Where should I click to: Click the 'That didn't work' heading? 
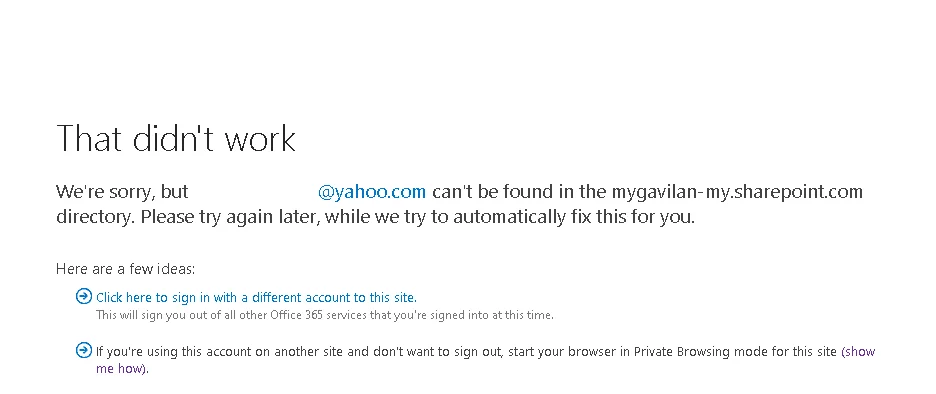point(176,138)
